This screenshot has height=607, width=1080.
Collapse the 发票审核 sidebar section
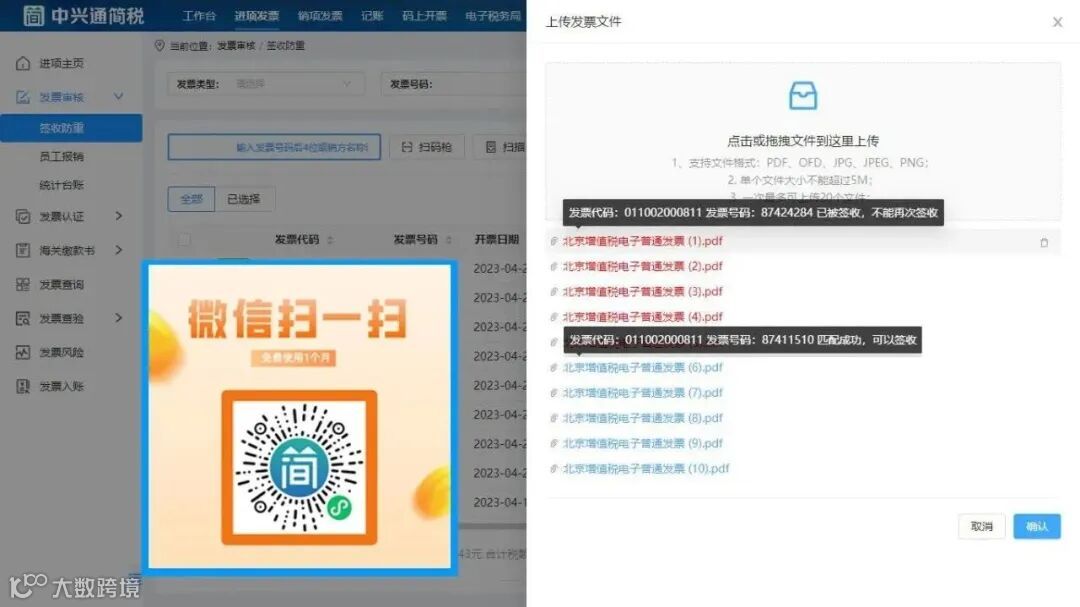118,96
